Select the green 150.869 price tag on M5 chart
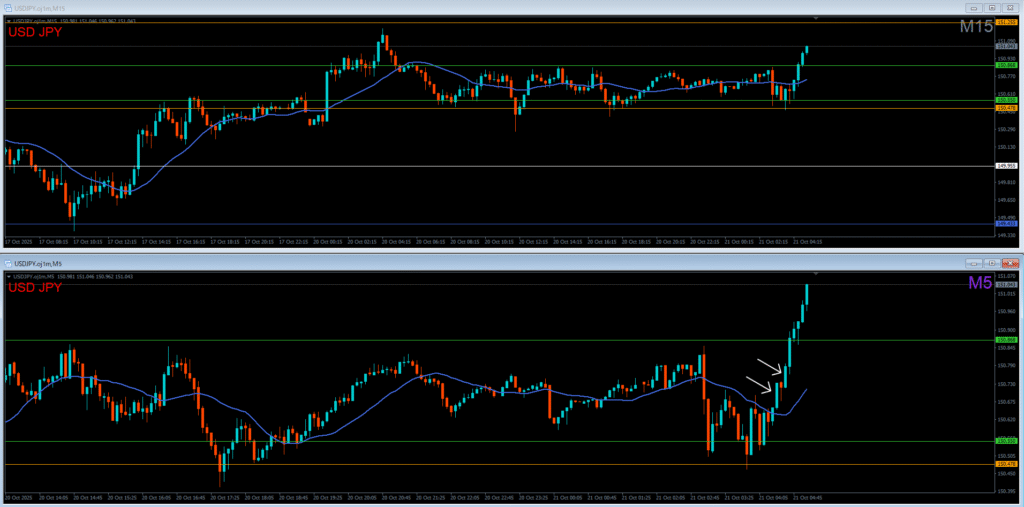 pyautogui.click(x=1006, y=340)
